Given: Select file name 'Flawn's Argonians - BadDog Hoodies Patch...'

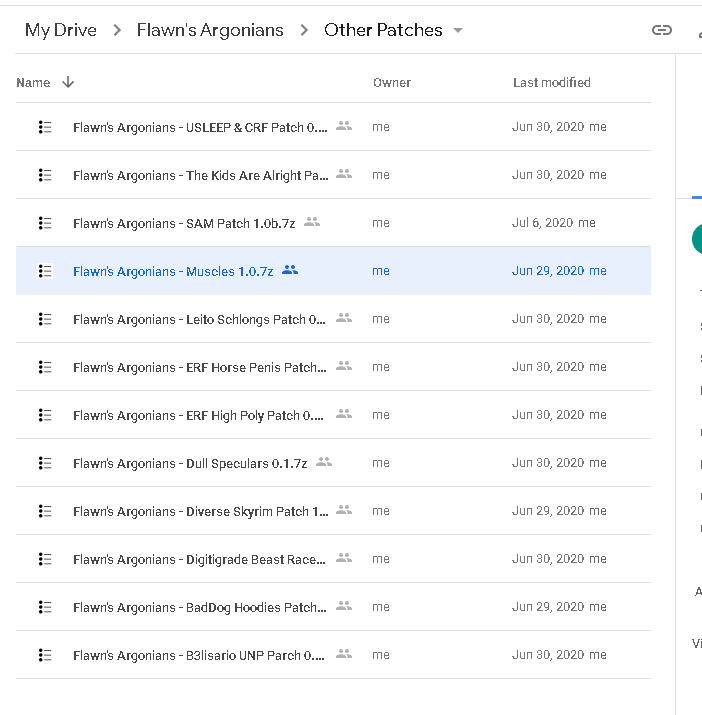Looking at the screenshot, I should [x=200, y=607].
